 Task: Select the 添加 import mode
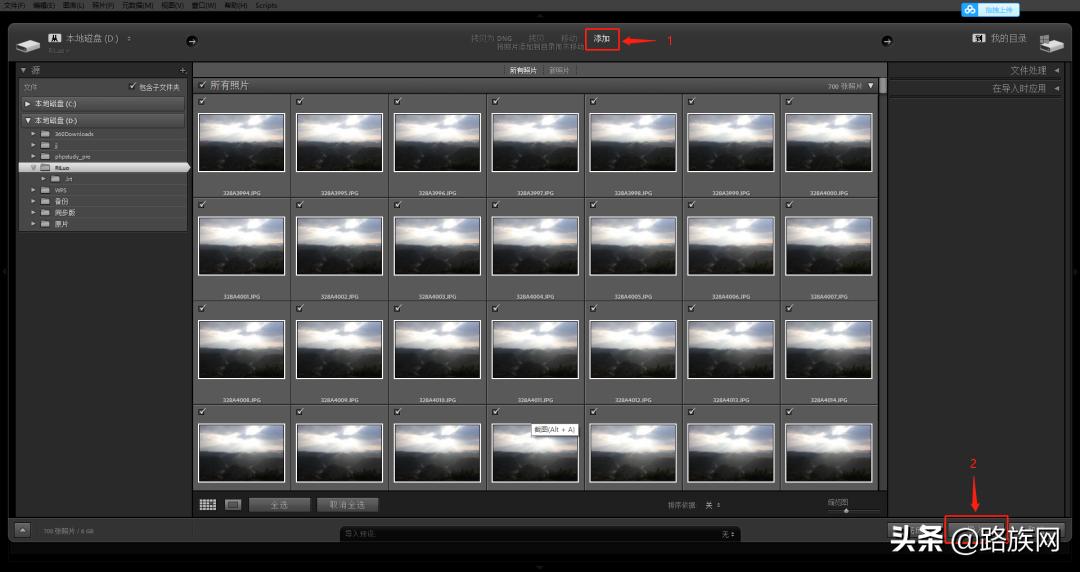pyautogui.click(x=601, y=39)
